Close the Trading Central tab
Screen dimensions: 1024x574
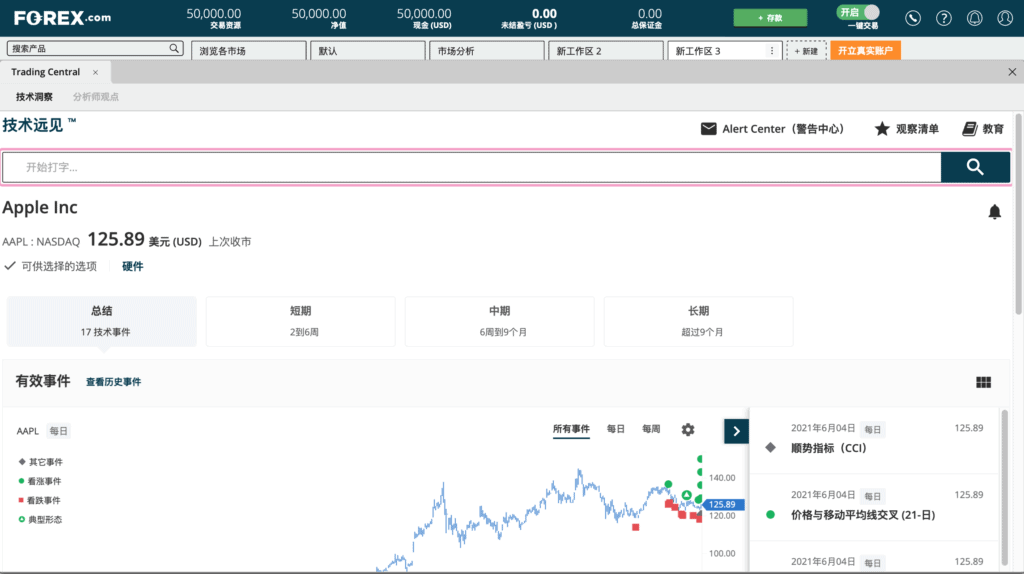tap(95, 72)
